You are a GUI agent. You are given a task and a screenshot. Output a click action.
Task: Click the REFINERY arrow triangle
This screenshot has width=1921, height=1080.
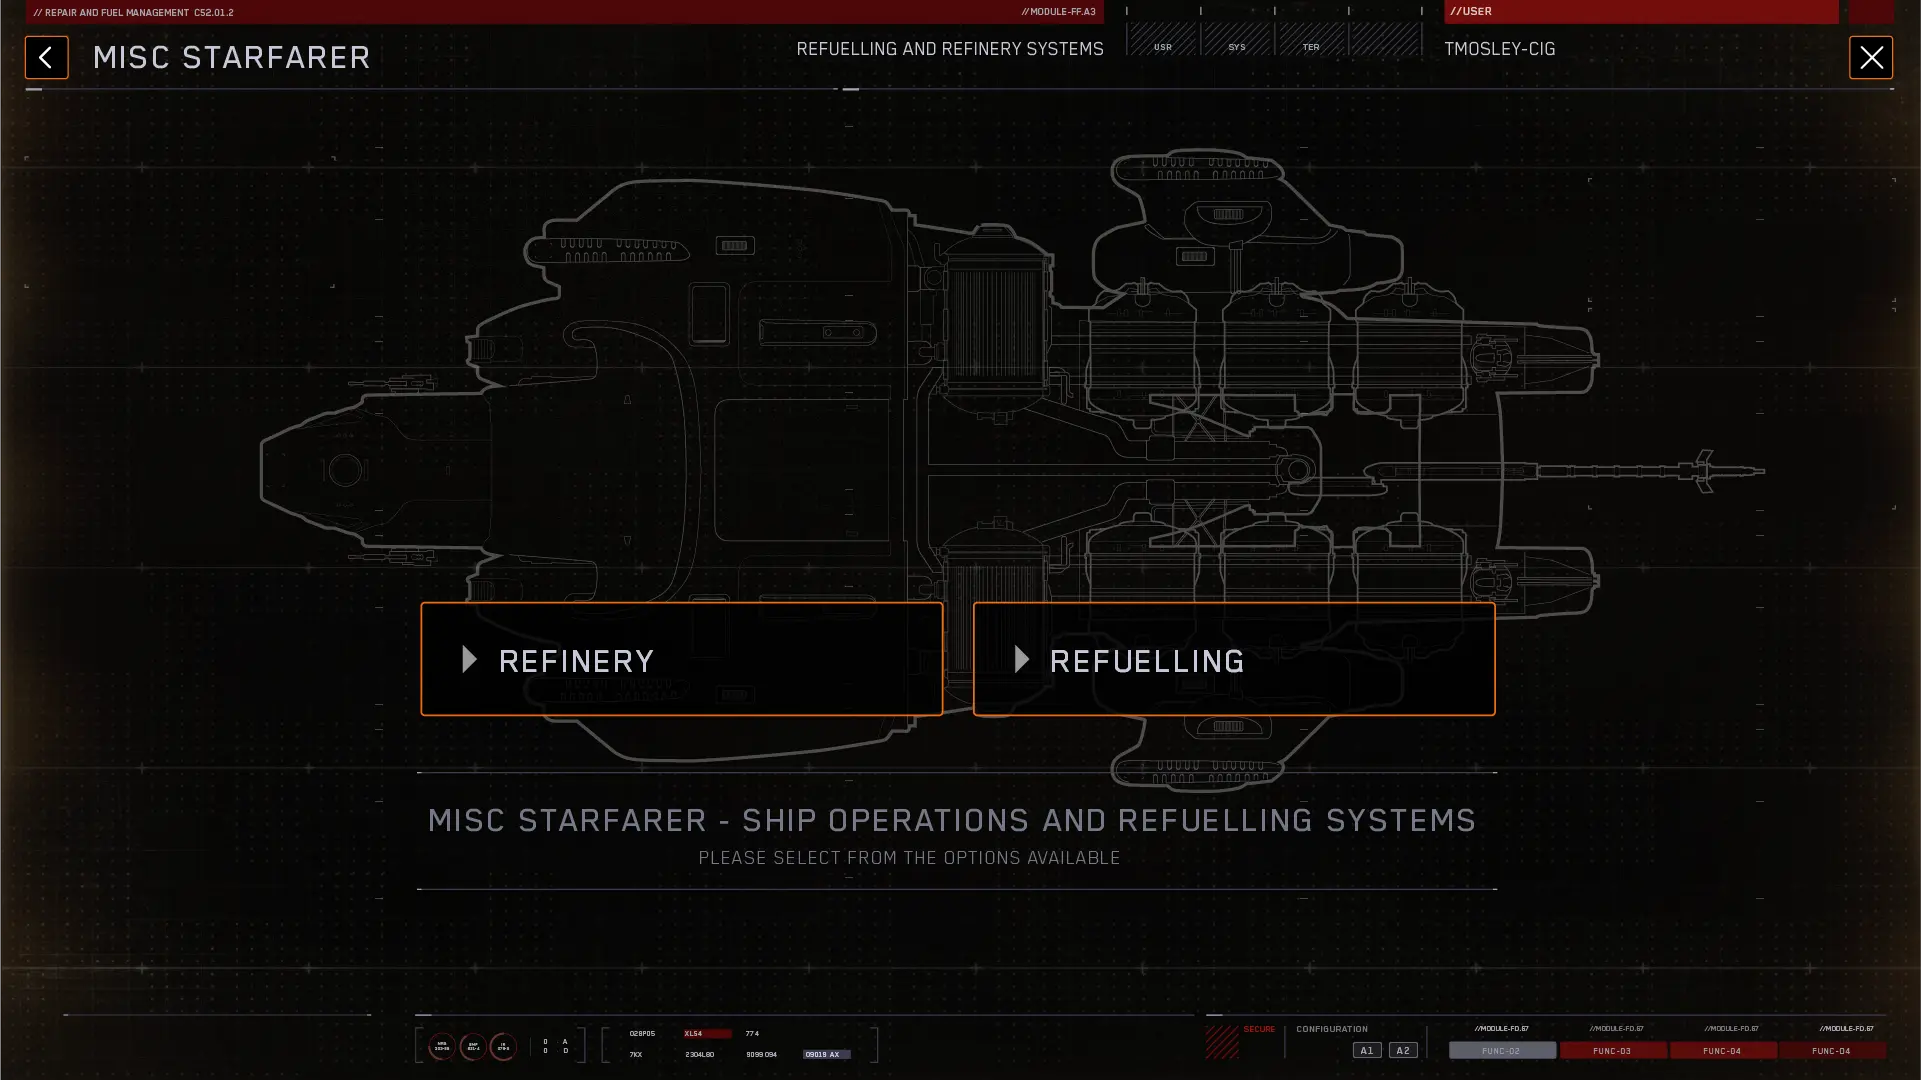(469, 659)
